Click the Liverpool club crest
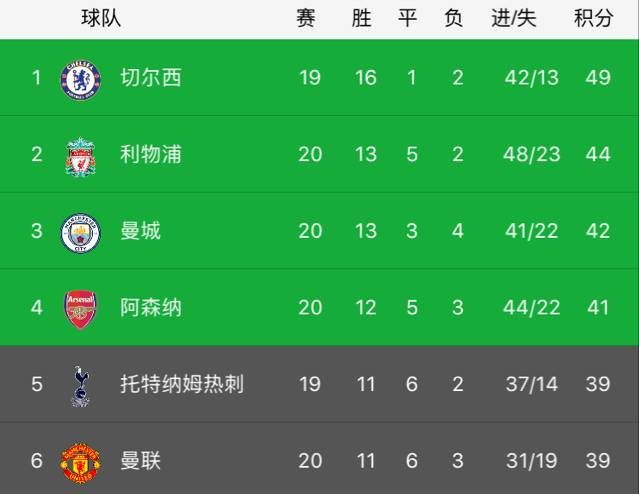The height and width of the screenshot is (494, 639). coord(81,157)
